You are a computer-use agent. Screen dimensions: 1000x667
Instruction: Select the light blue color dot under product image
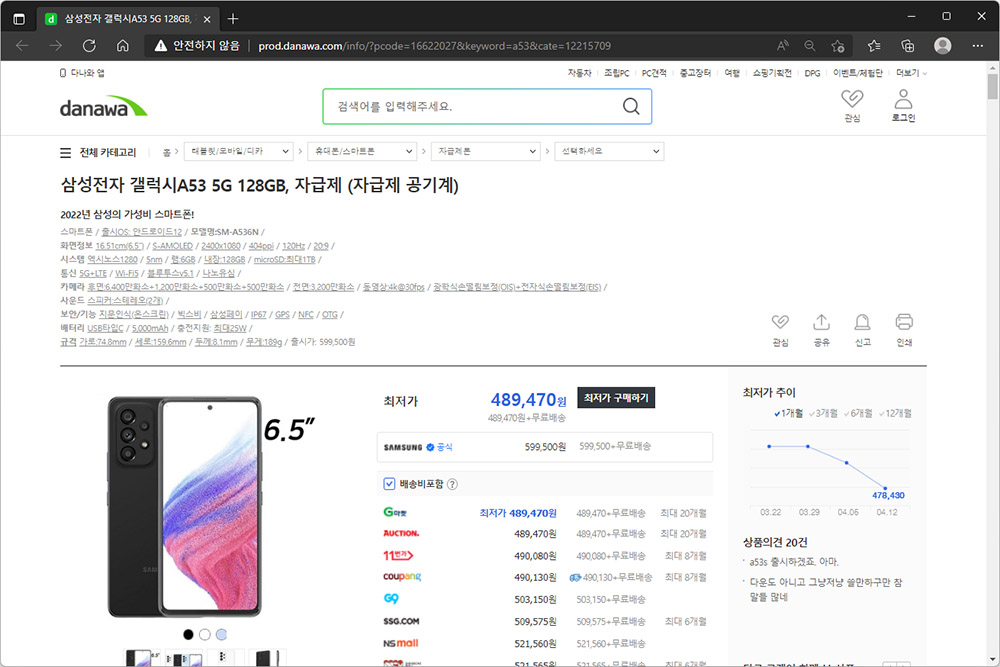pos(221,634)
